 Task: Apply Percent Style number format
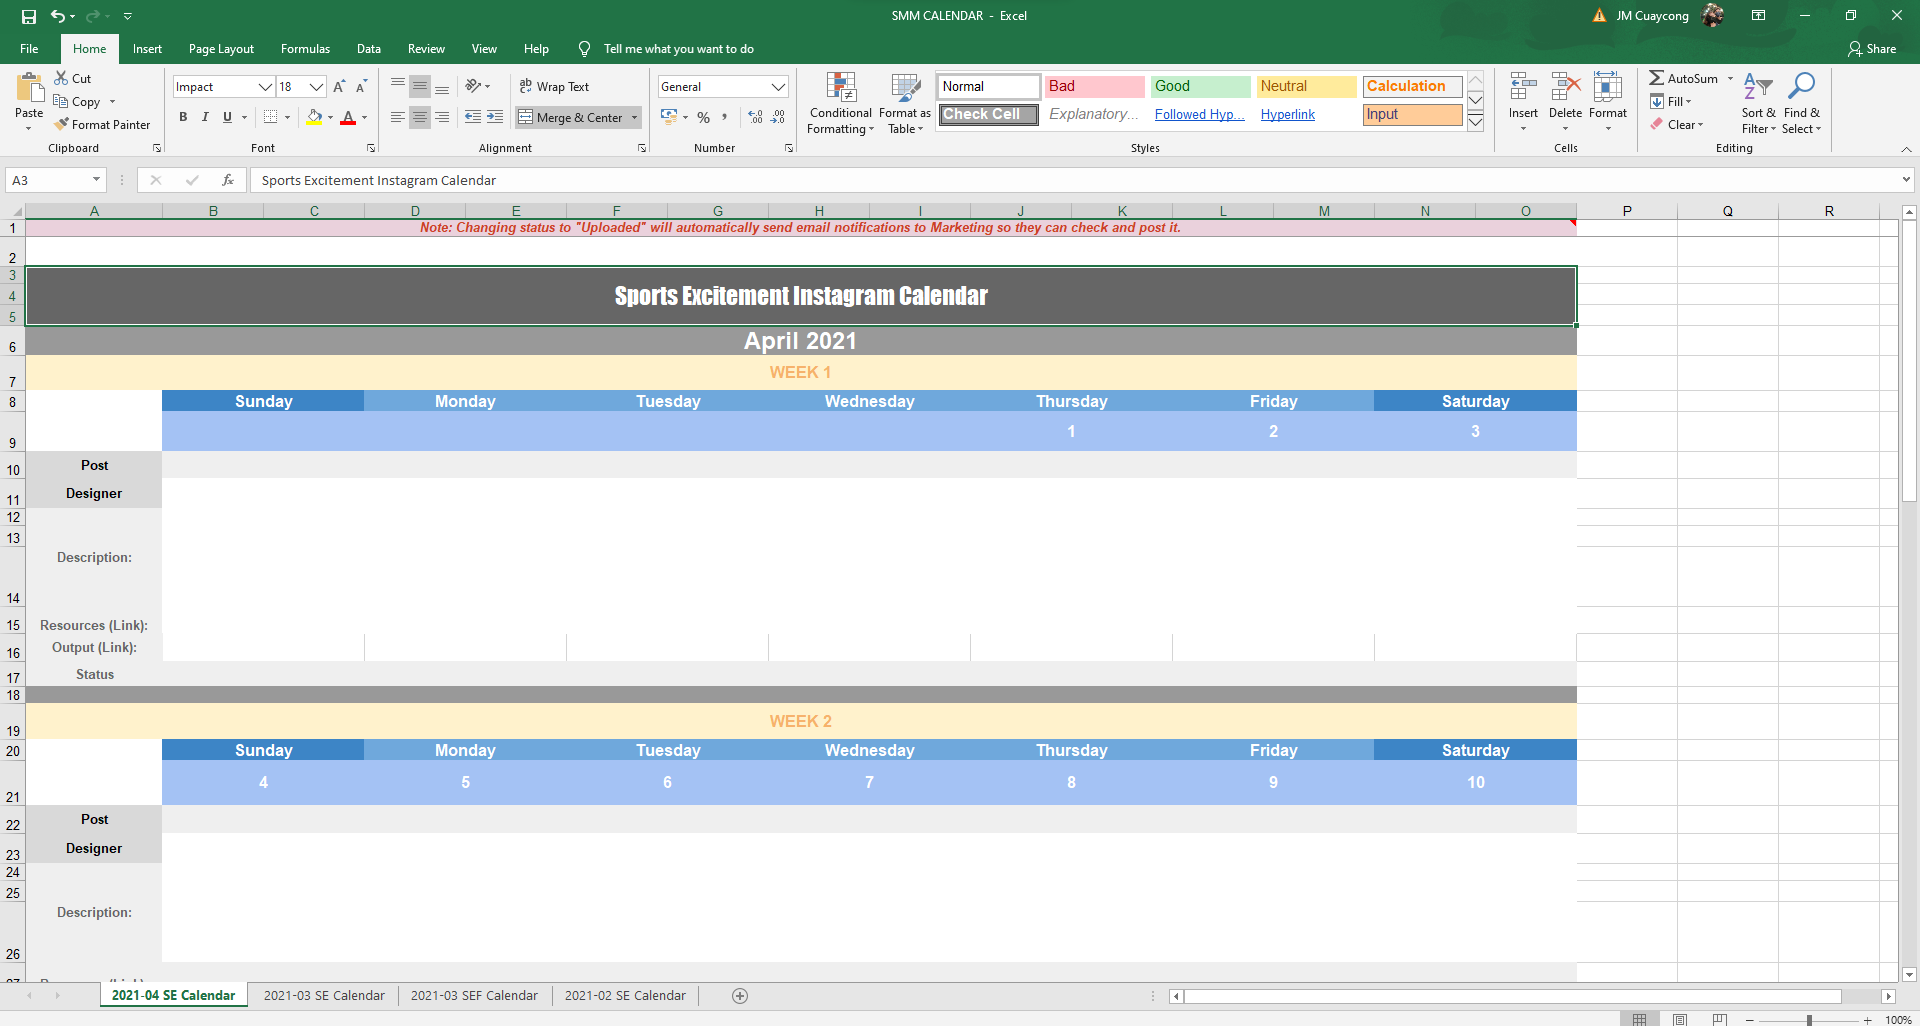pyautogui.click(x=704, y=117)
